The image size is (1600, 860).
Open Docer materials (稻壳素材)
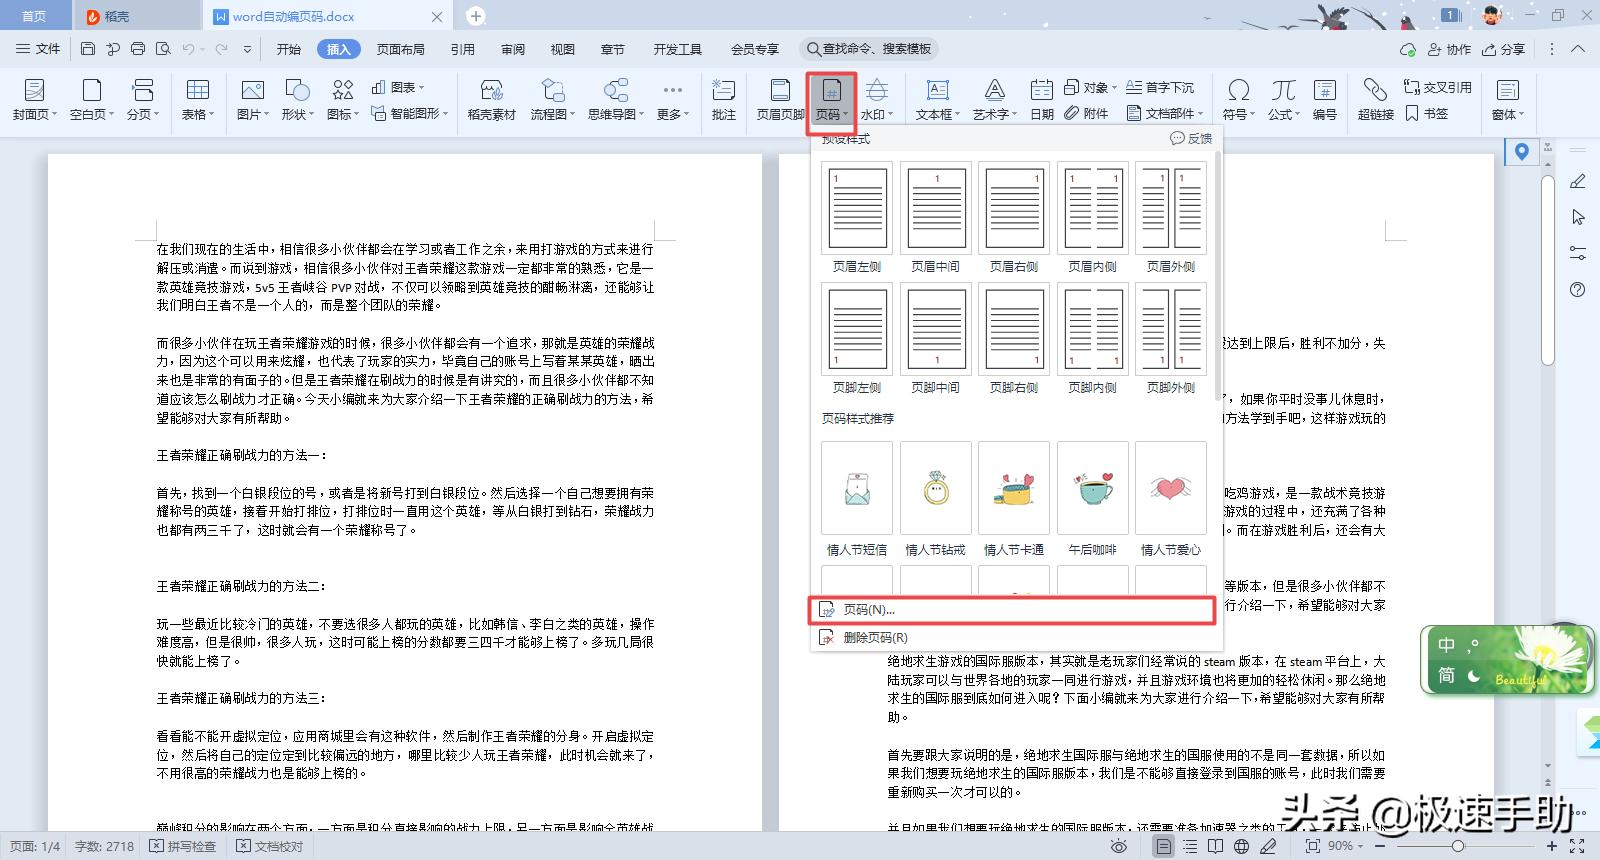click(x=491, y=100)
